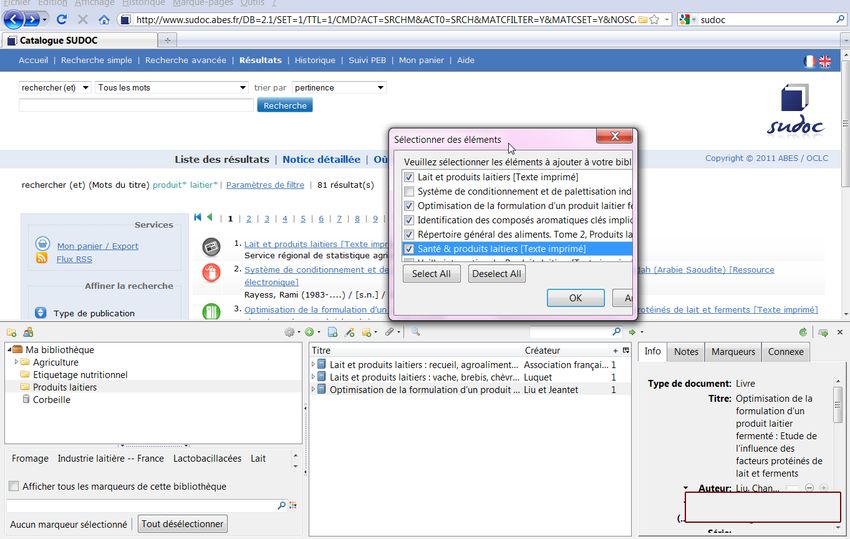Image resolution: width=850 pixels, height=539 pixels.
Task: Open the 'Tous les mots' dropdown
Action: click(172, 87)
